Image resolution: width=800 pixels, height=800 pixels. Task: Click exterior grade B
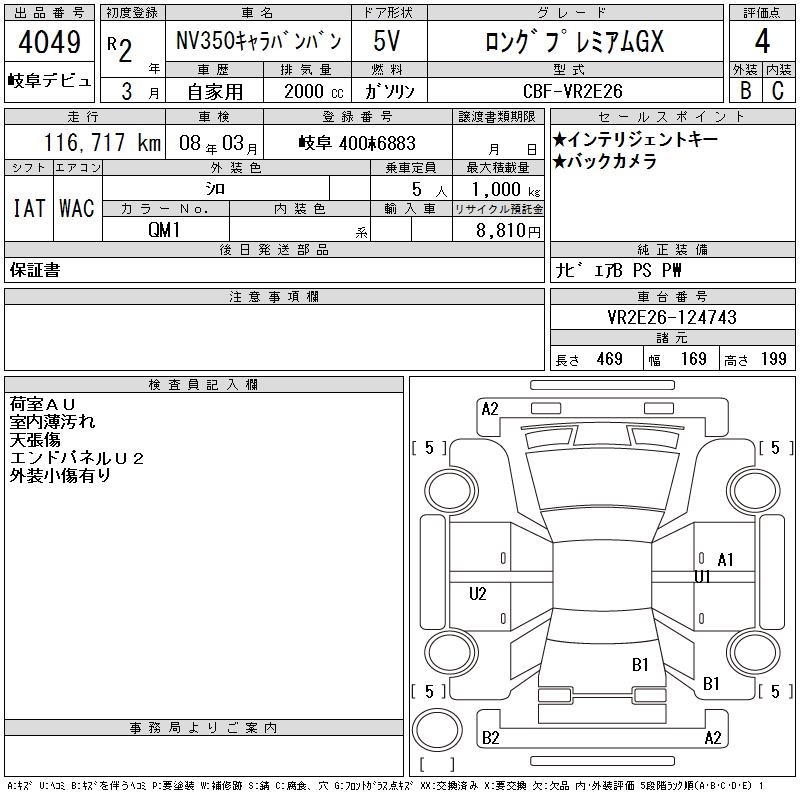pyautogui.click(x=745, y=90)
